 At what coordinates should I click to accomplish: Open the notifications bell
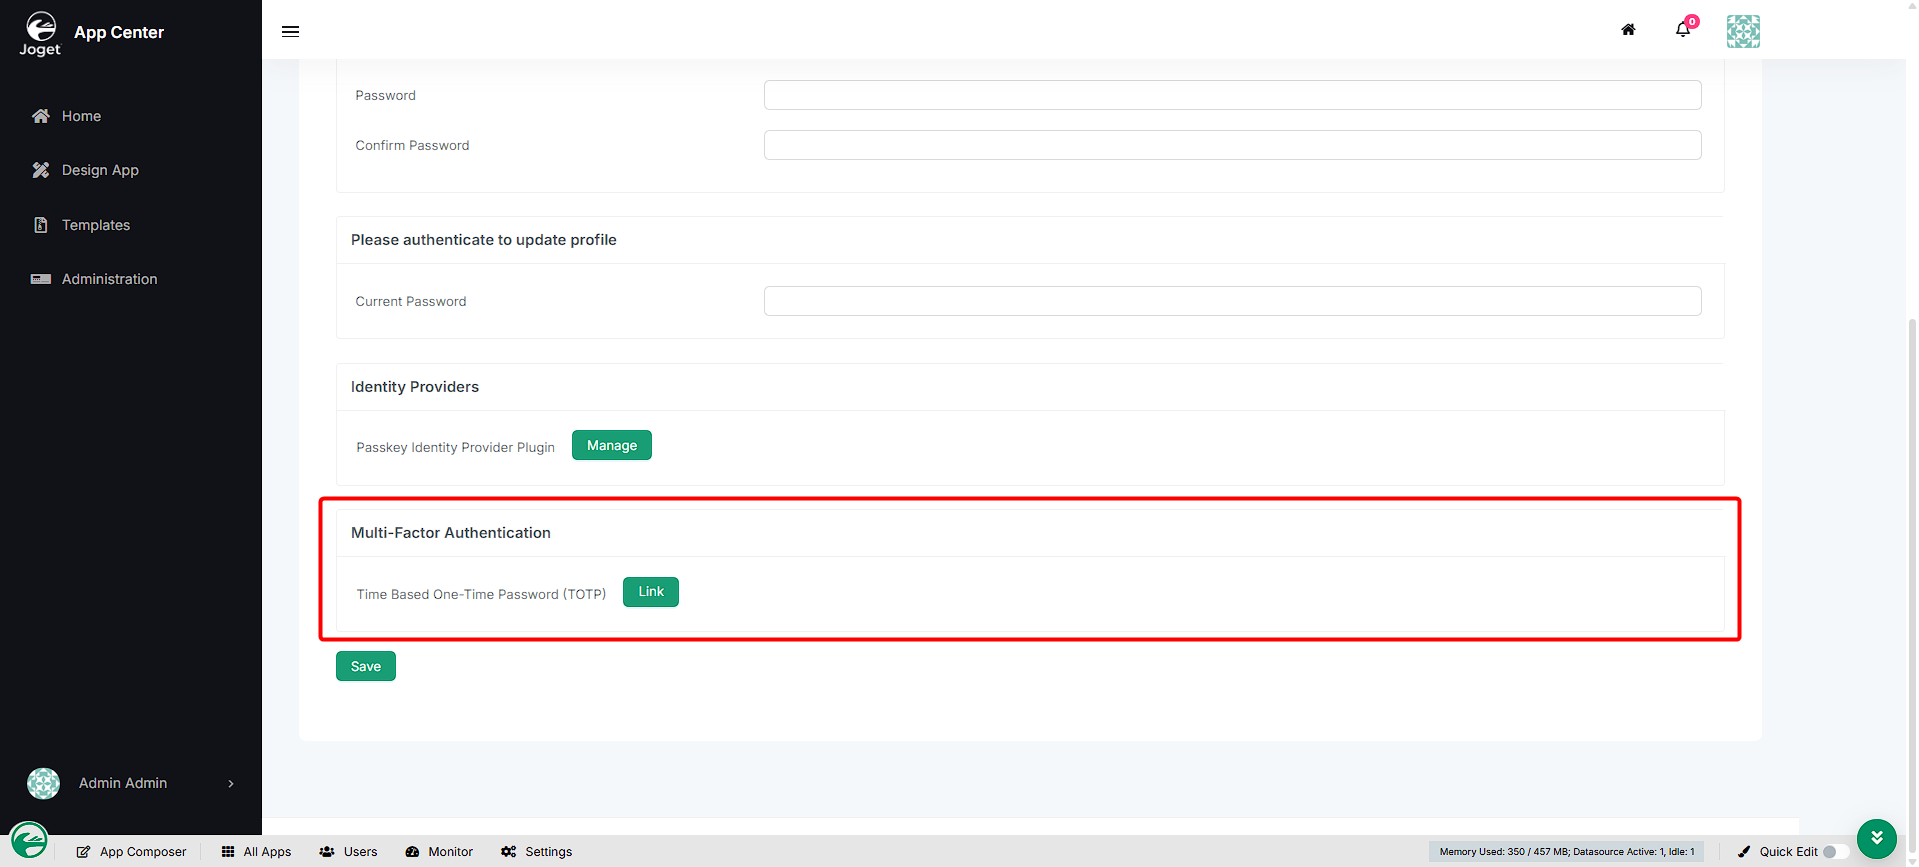point(1684,28)
